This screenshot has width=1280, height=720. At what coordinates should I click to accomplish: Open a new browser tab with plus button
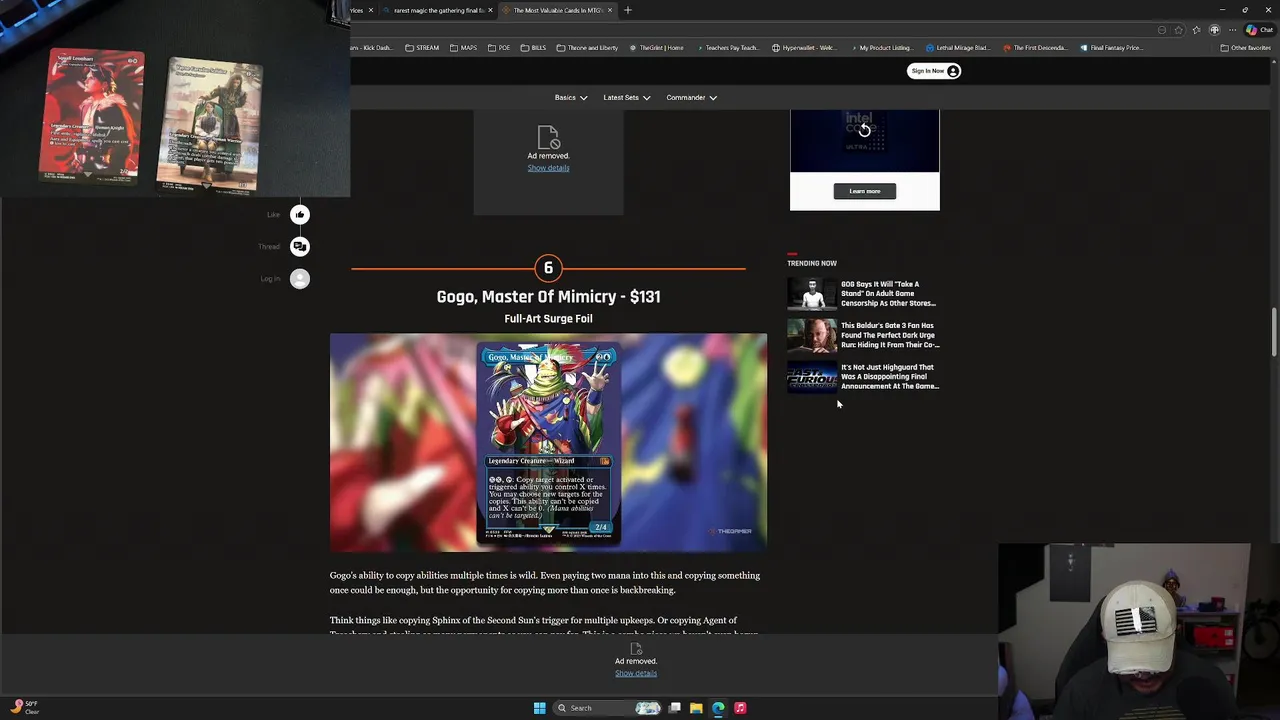tap(628, 10)
